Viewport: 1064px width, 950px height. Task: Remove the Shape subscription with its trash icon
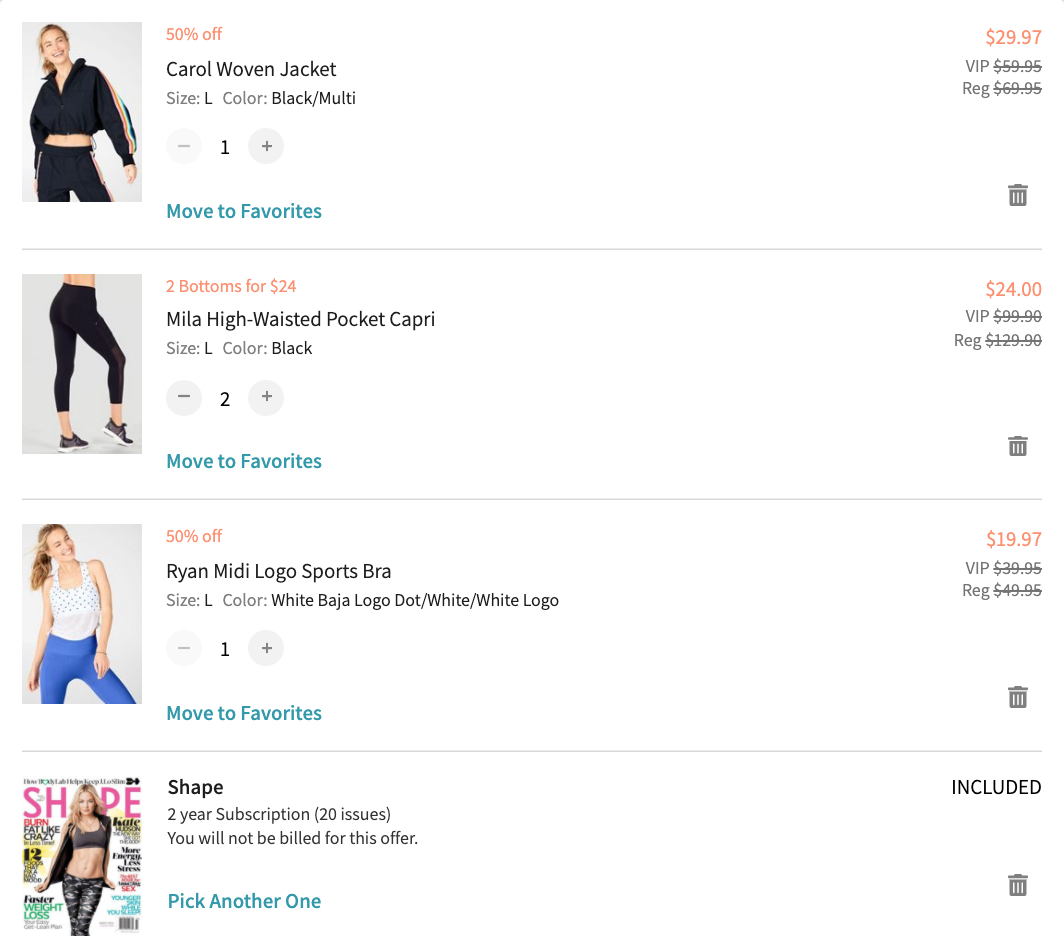[1018, 885]
